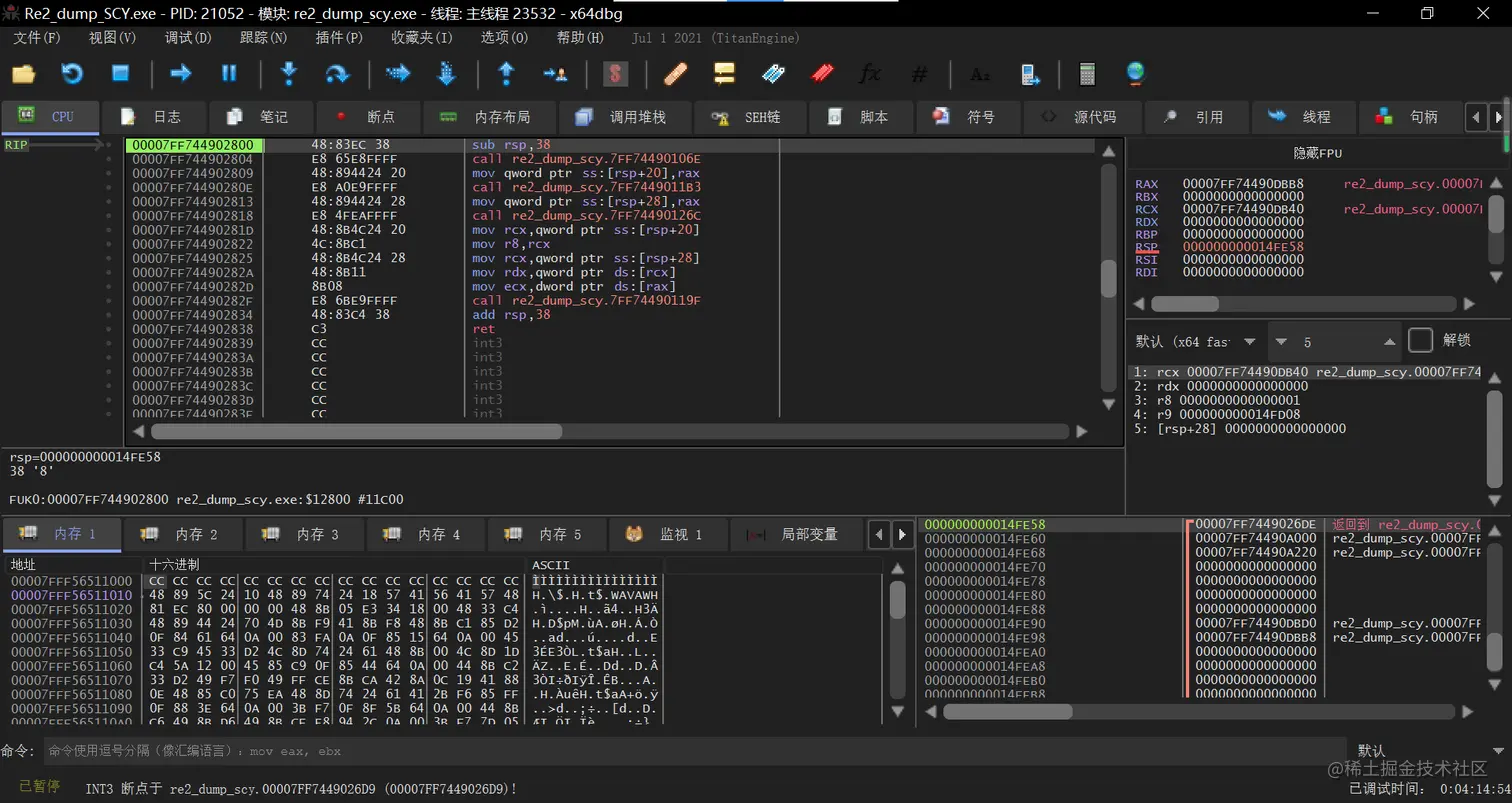Viewport: 1512px width, 803px height.
Task: Restart the debugged program
Action: click(x=72, y=73)
